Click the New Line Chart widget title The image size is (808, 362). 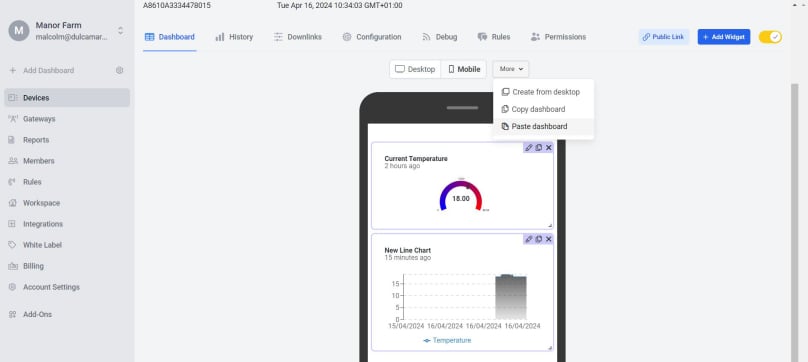pyautogui.click(x=408, y=251)
